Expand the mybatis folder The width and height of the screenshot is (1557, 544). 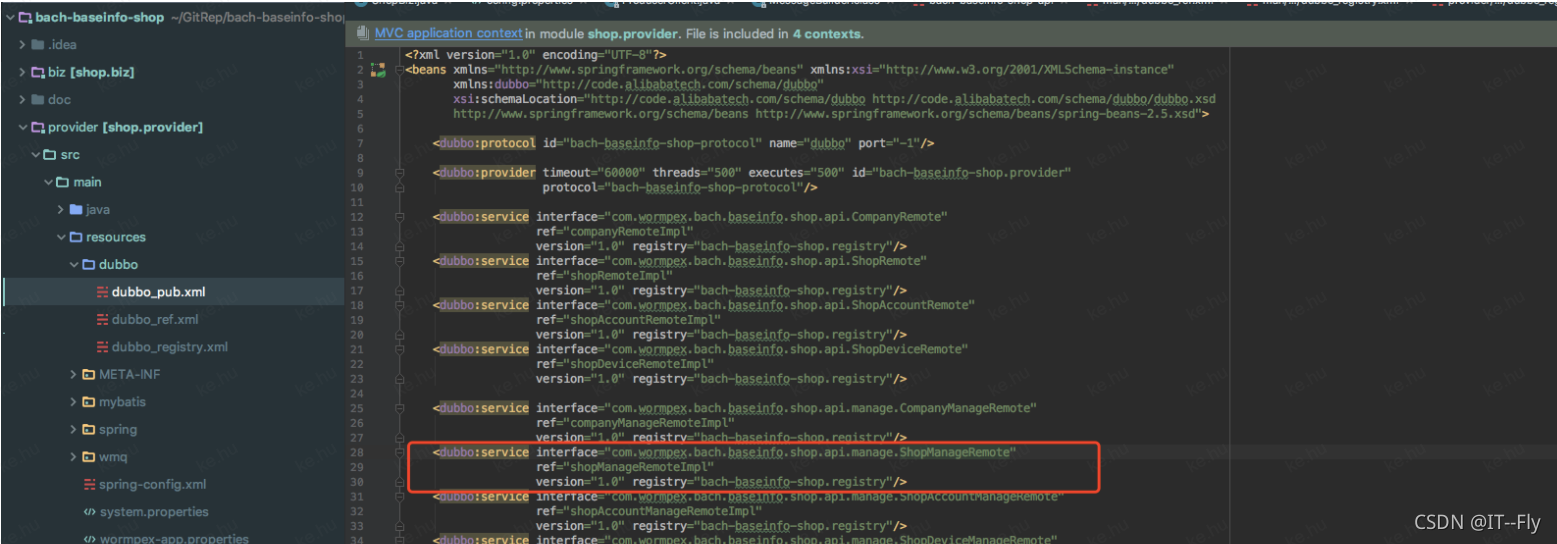coord(74,402)
